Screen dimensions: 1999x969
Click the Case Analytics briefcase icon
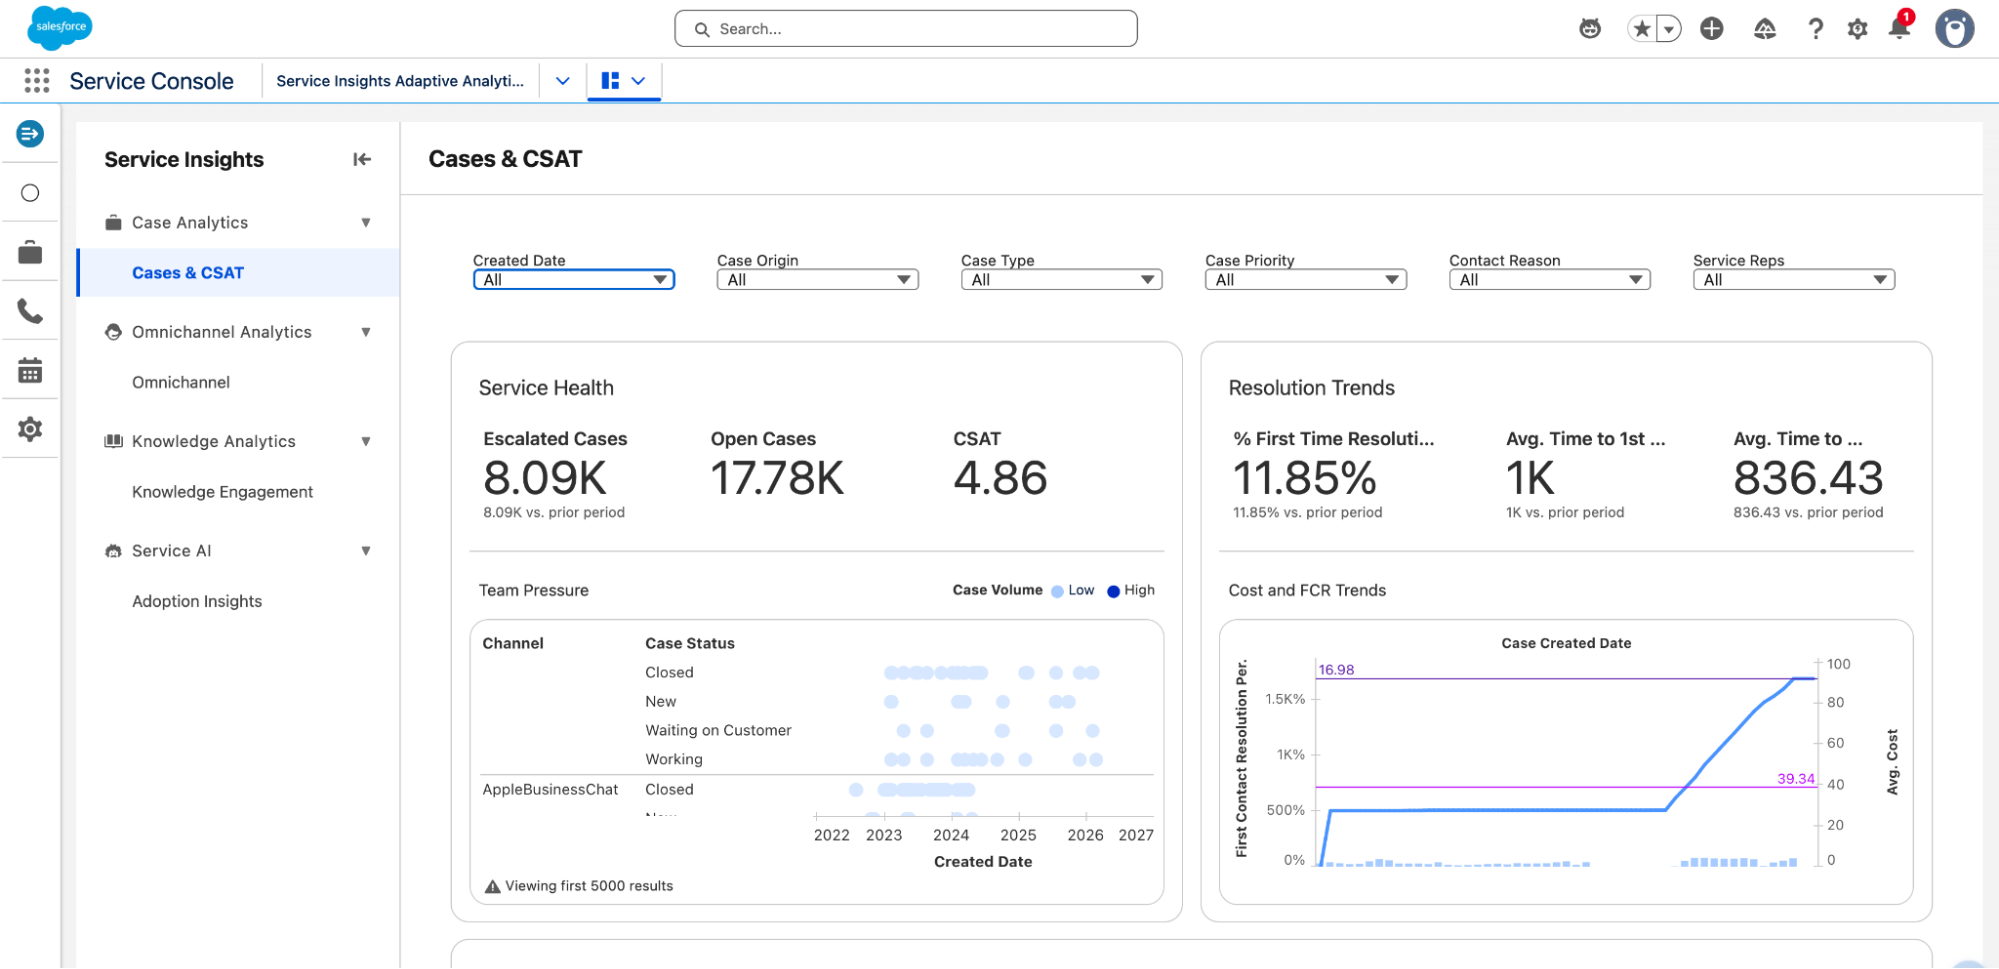click(114, 222)
